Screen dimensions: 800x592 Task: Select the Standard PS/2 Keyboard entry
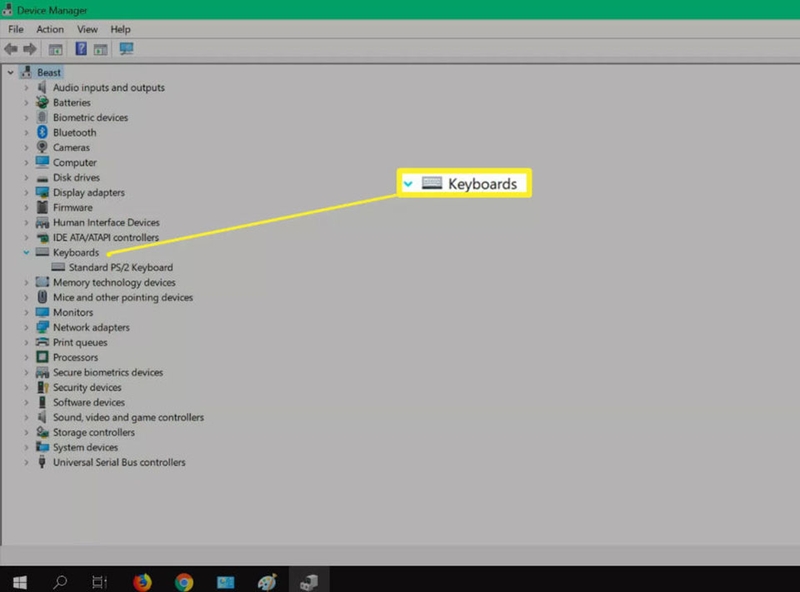[121, 267]
